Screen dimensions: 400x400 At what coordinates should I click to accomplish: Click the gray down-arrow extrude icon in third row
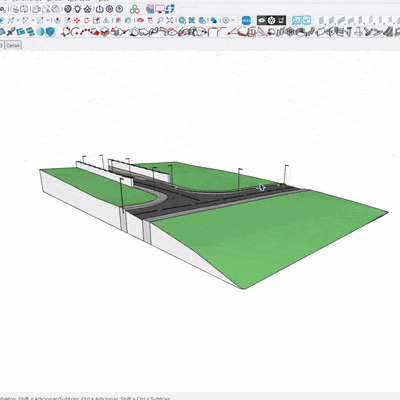point(359,32)
